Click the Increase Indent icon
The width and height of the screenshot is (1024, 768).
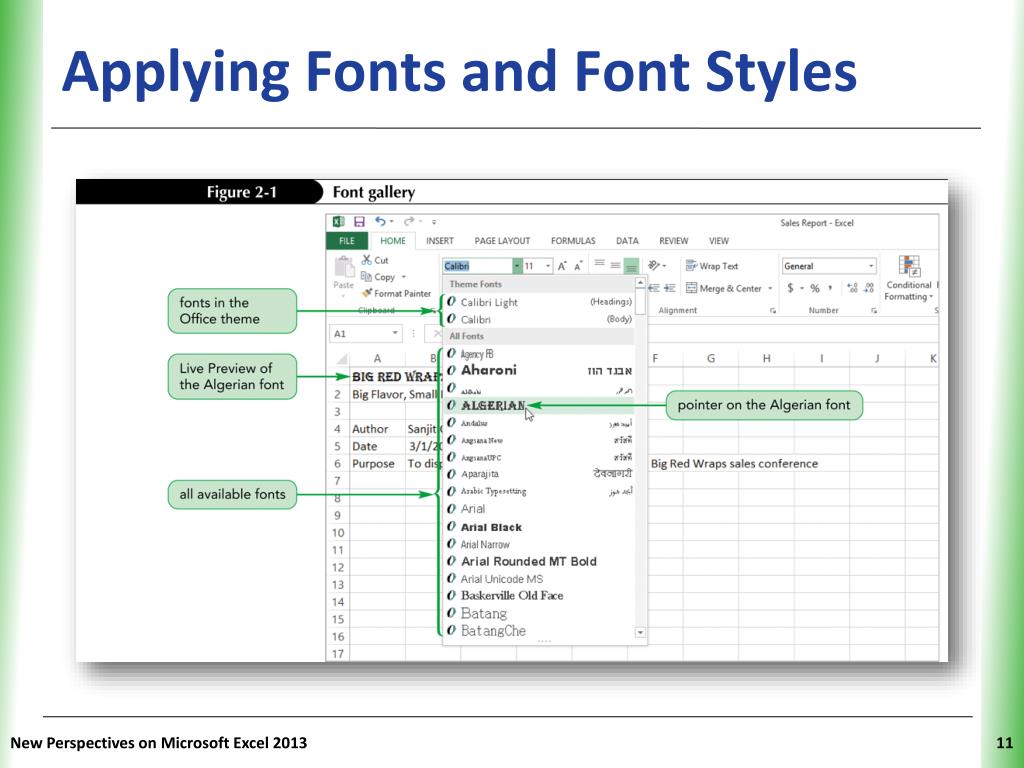(x=669, y=288)
